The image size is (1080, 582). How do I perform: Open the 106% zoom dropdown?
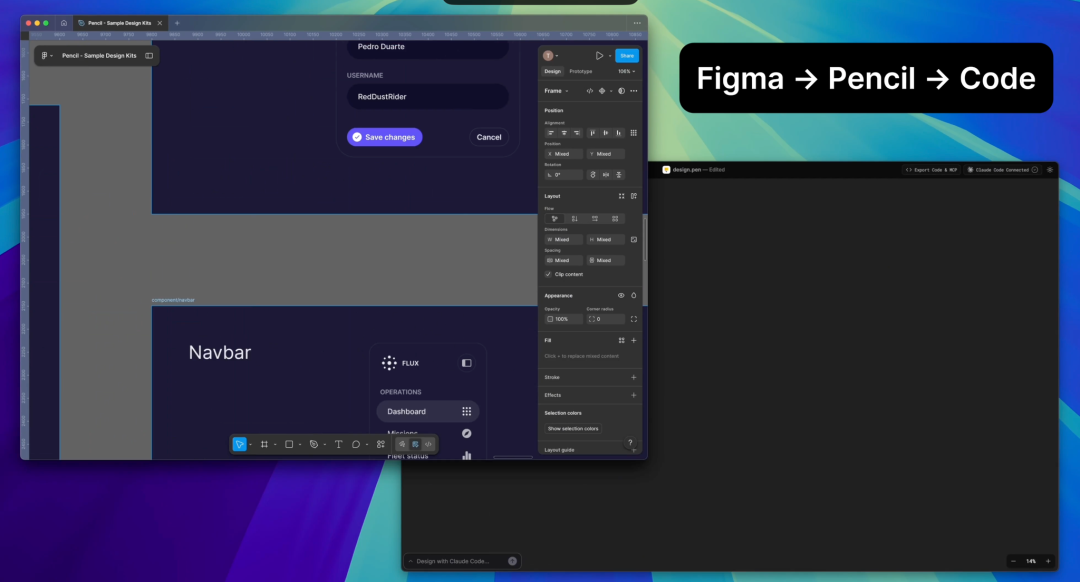point(625,72)
